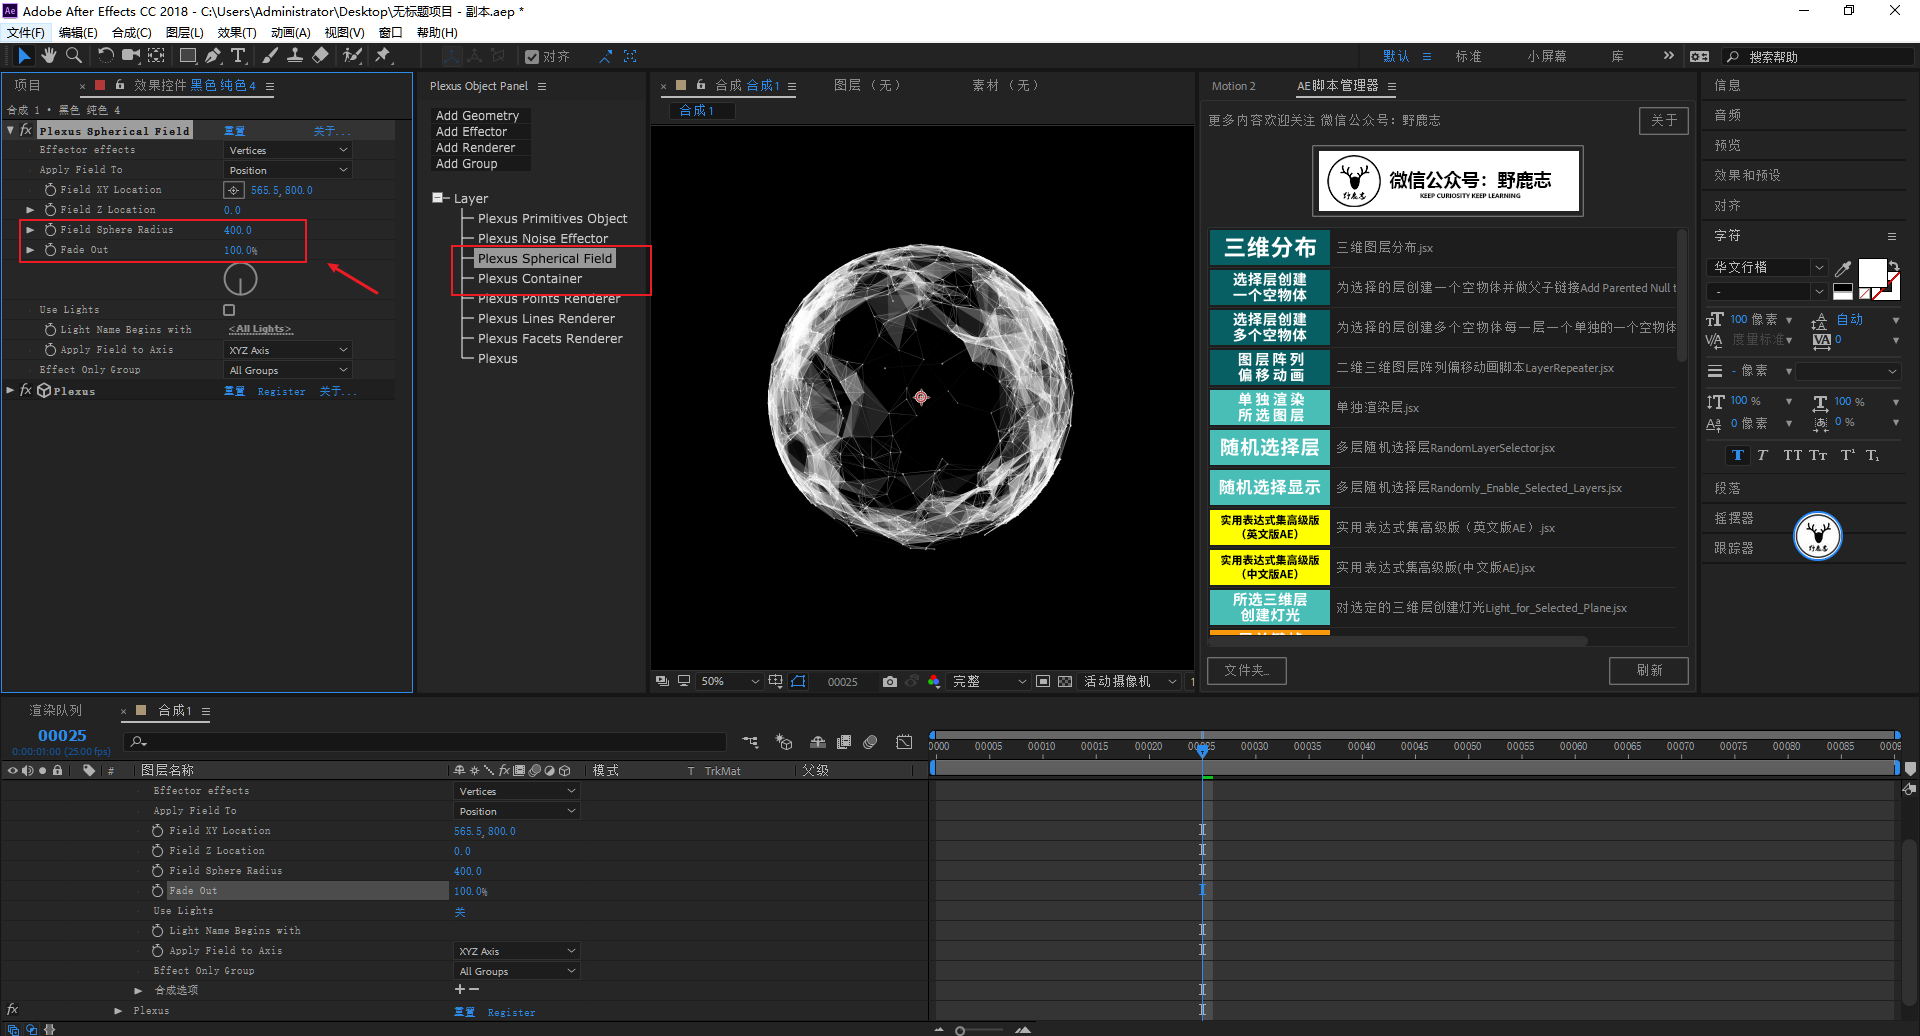1920x1036 pixels.
Task: Click the 刷新 refresh button
Action: tap(1649, 670)
